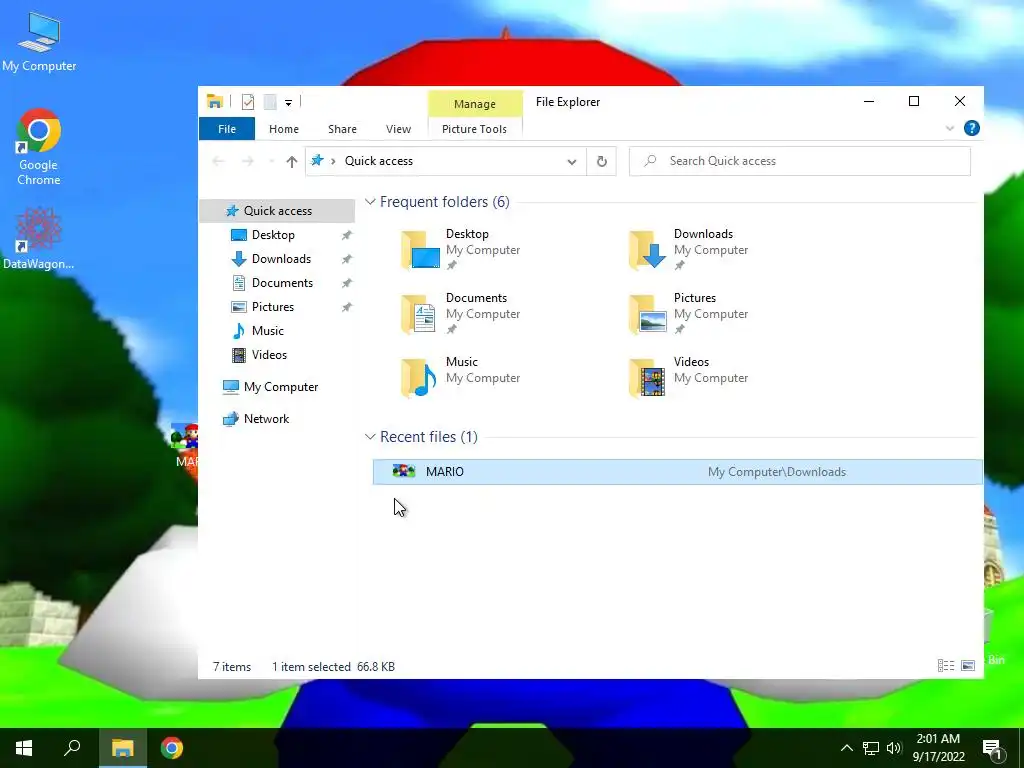Select My Computer in navigation pane
Screen dimensions: 1024x768
tap(281, 387)
